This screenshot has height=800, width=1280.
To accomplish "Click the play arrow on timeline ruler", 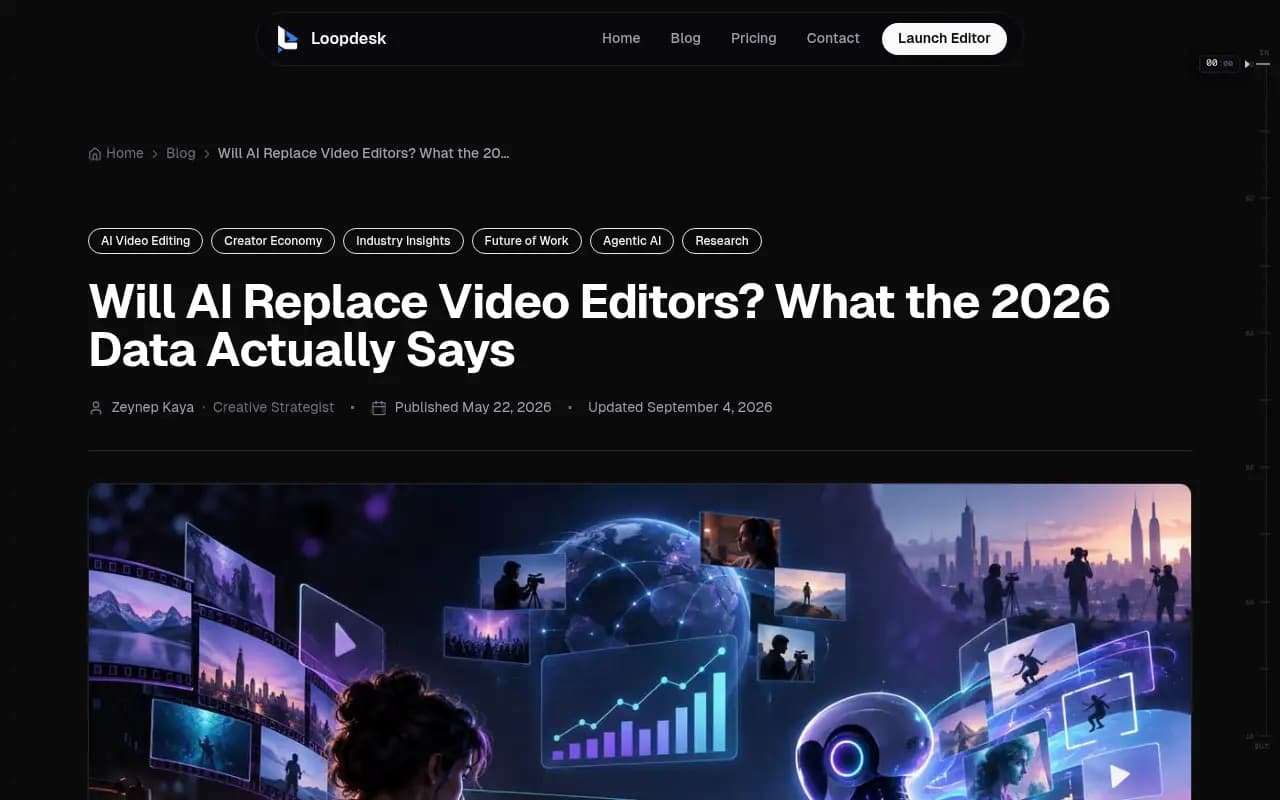I will coord(1247,64).
